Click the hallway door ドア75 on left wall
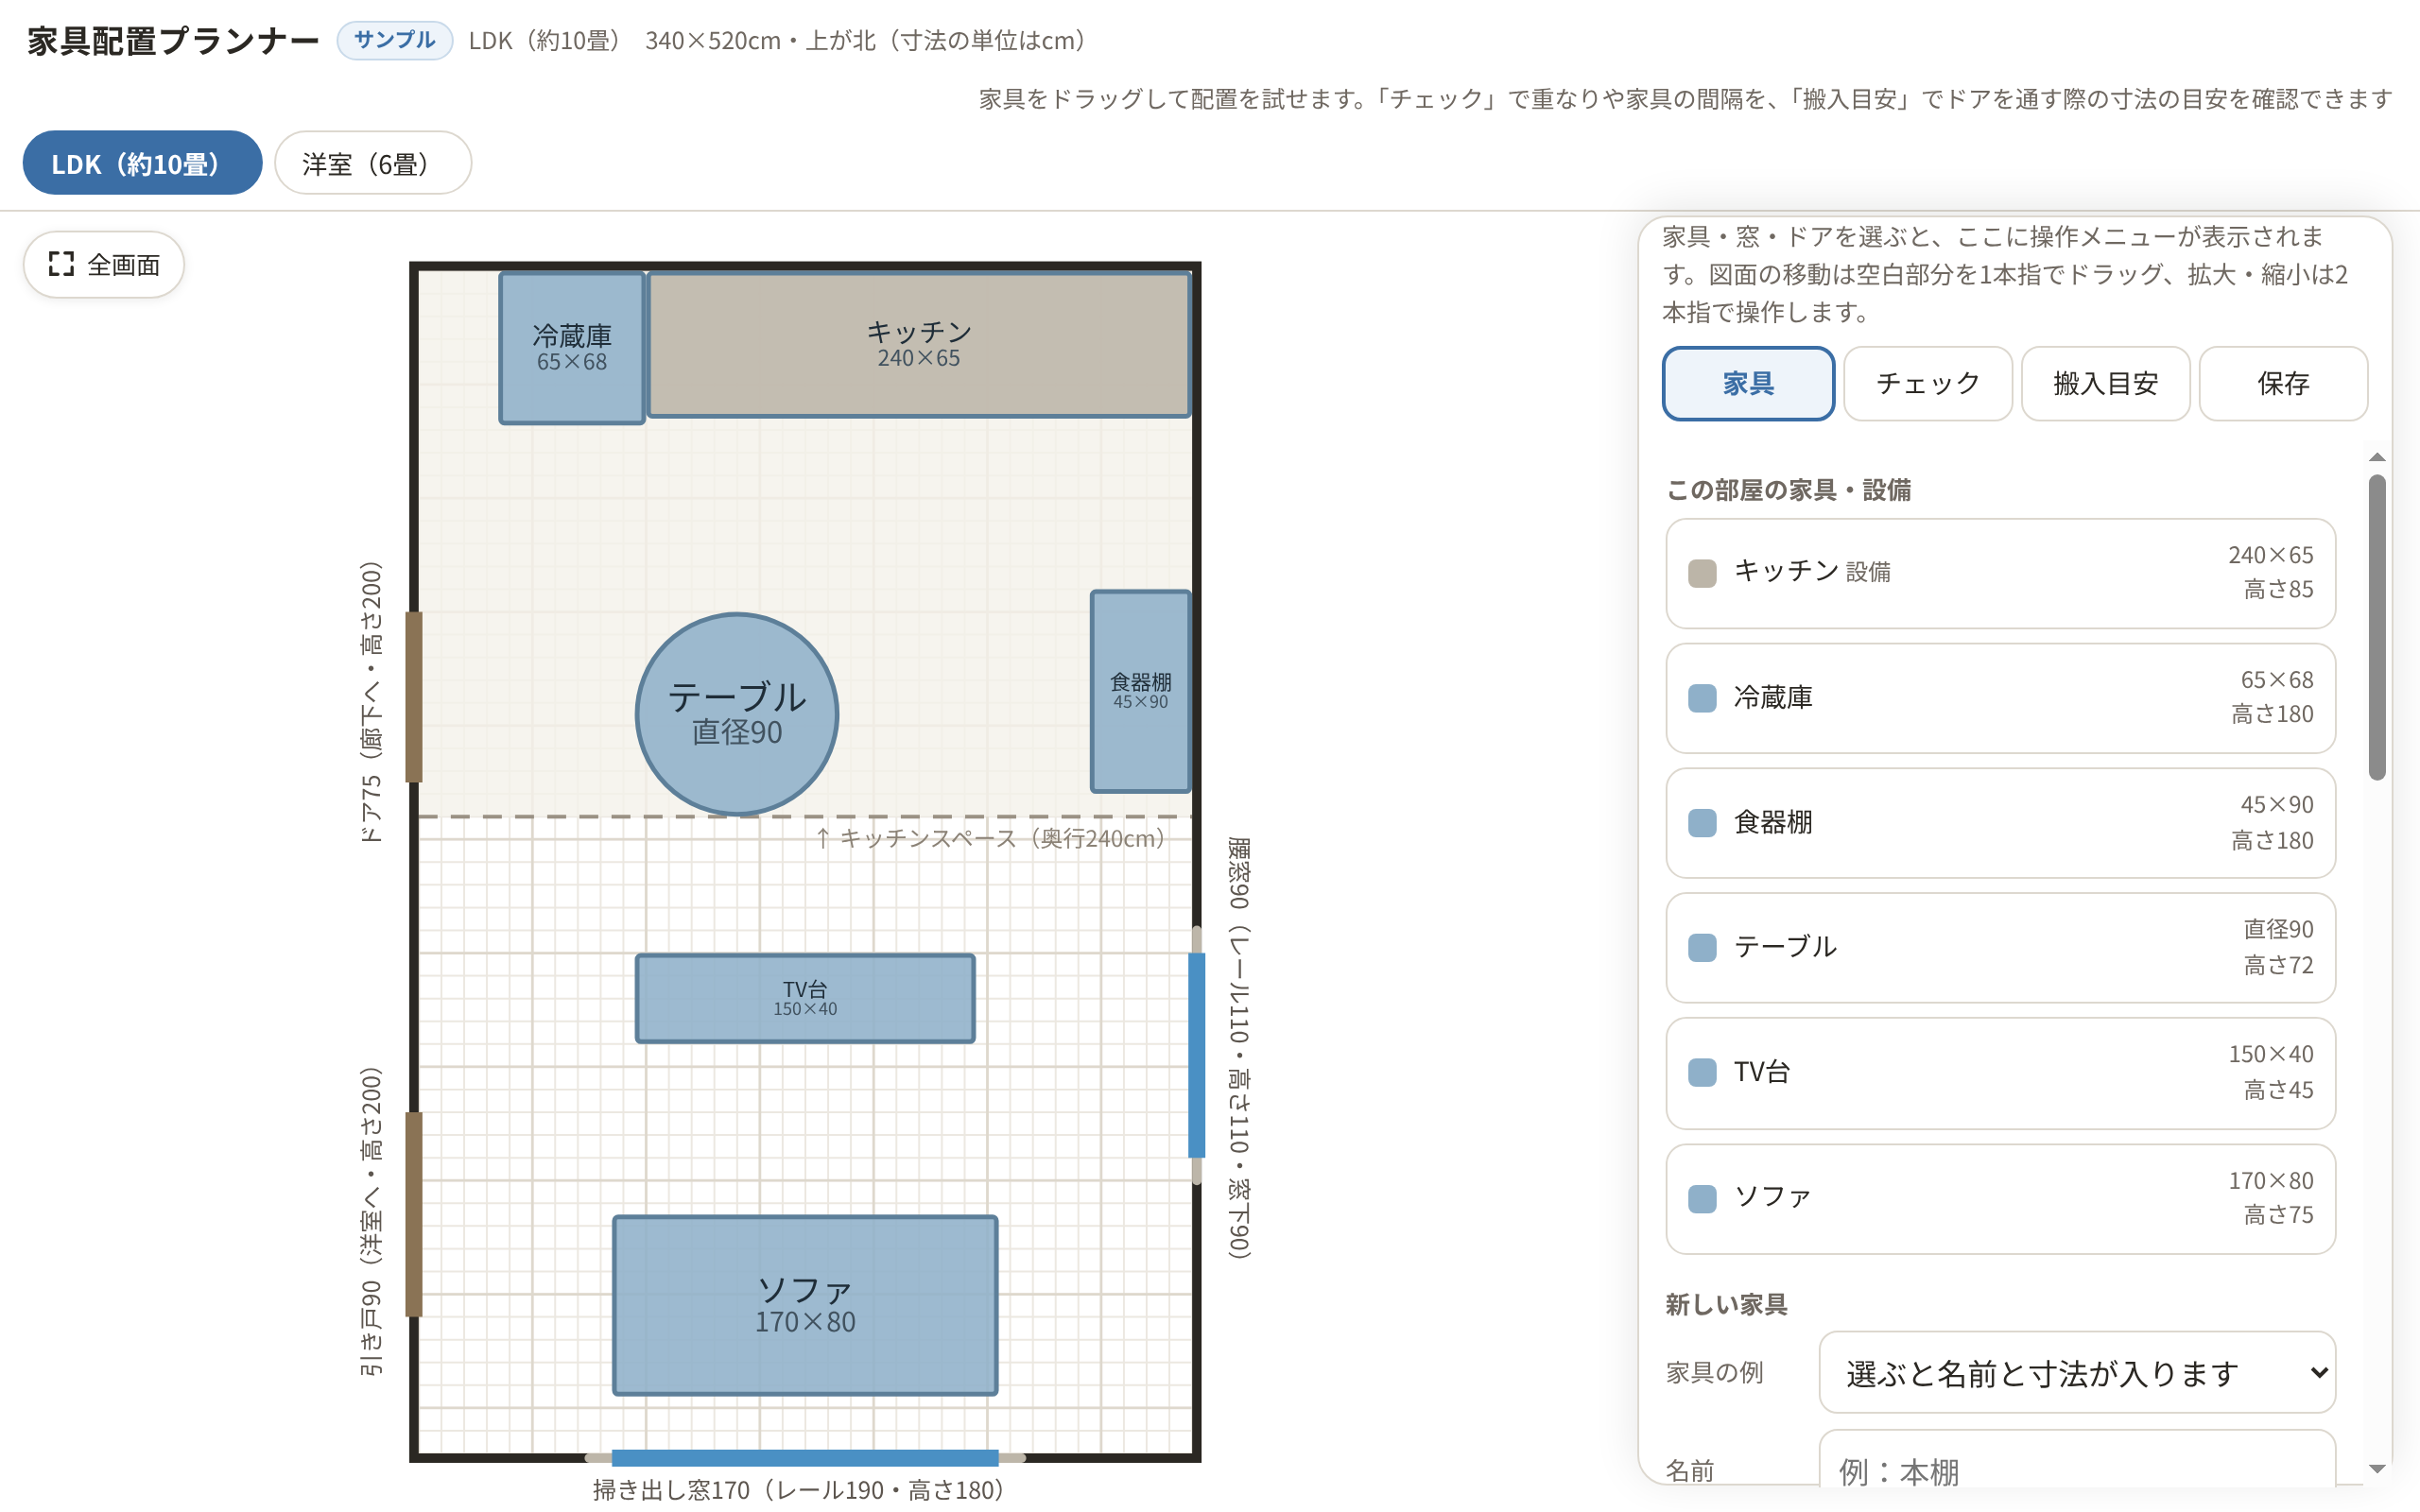Screen dimensions: 2420x1512 (x=414, y=697)
